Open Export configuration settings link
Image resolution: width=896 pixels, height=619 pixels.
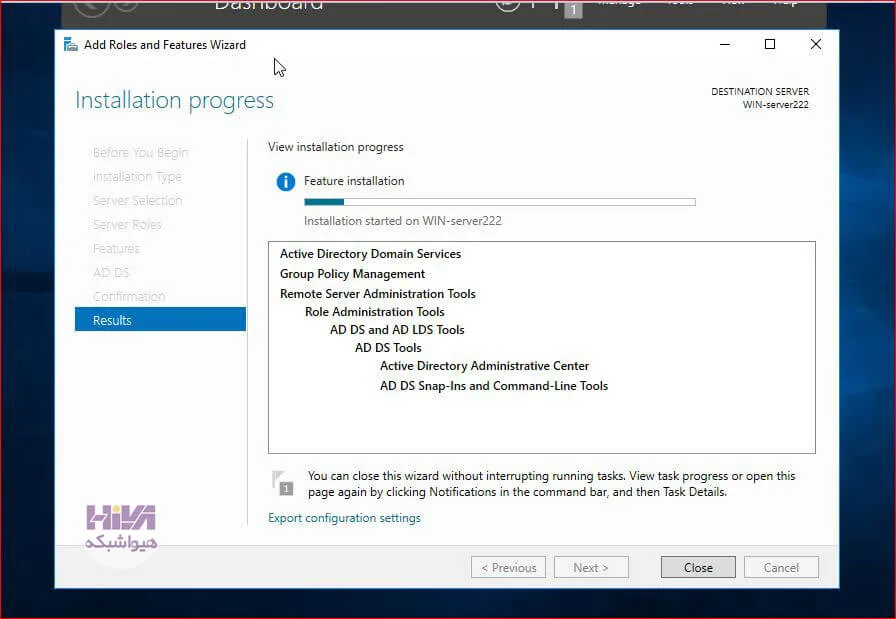point(344,518)
